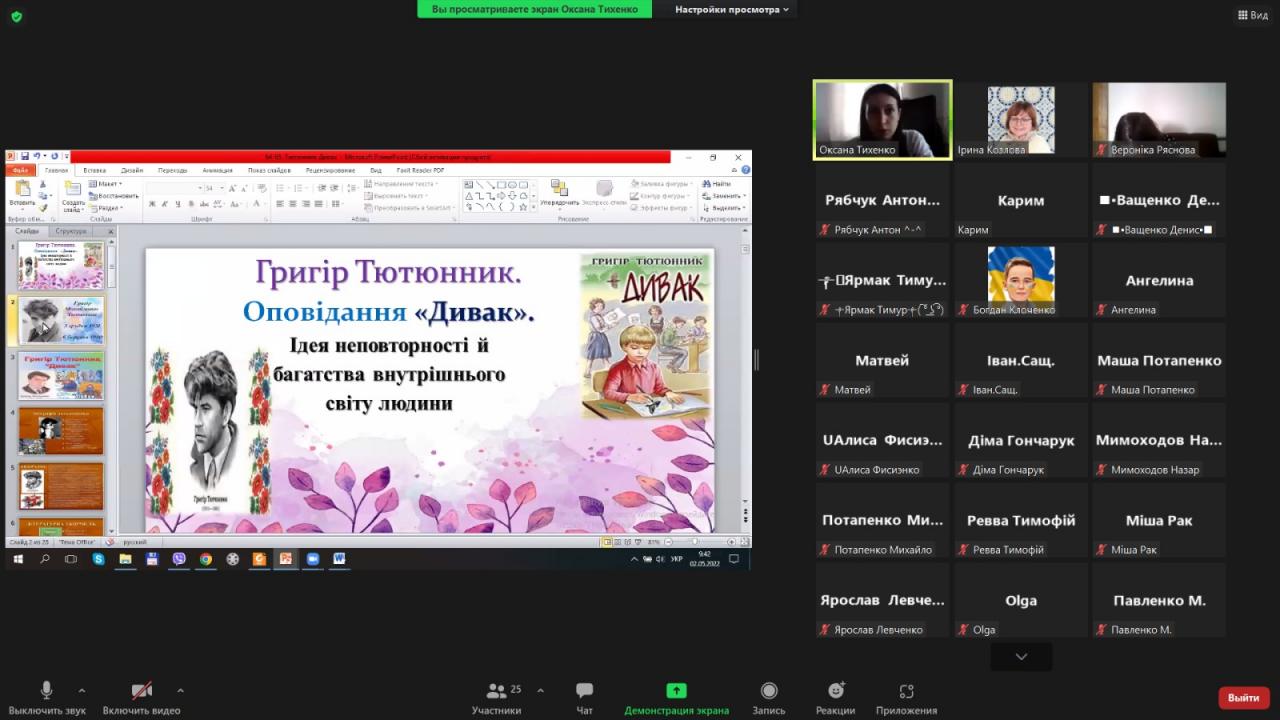Turn on camera with Включить видео
This screenshot has height=720, width=1280.
pyautogui.click(x=142, y=691)
